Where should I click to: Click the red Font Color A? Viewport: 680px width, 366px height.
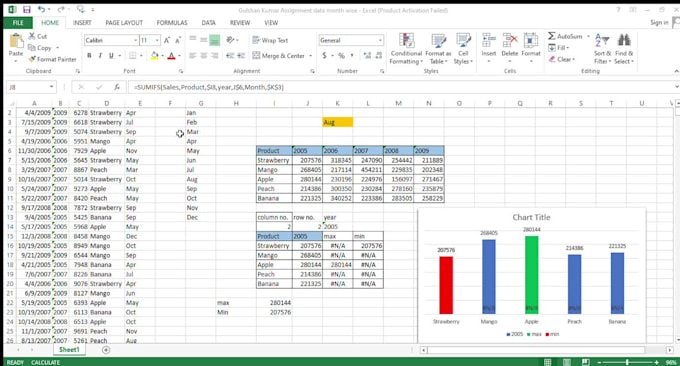[171, 56]
